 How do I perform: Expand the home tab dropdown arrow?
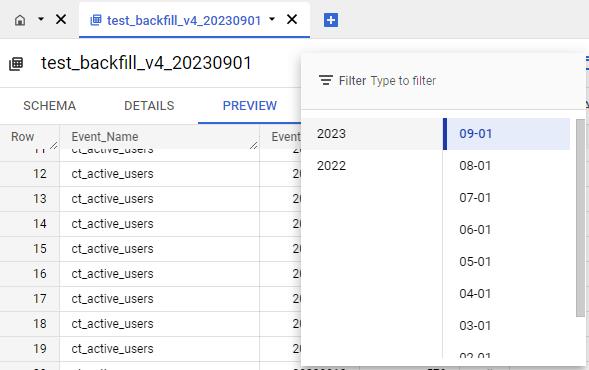point(41,19)
